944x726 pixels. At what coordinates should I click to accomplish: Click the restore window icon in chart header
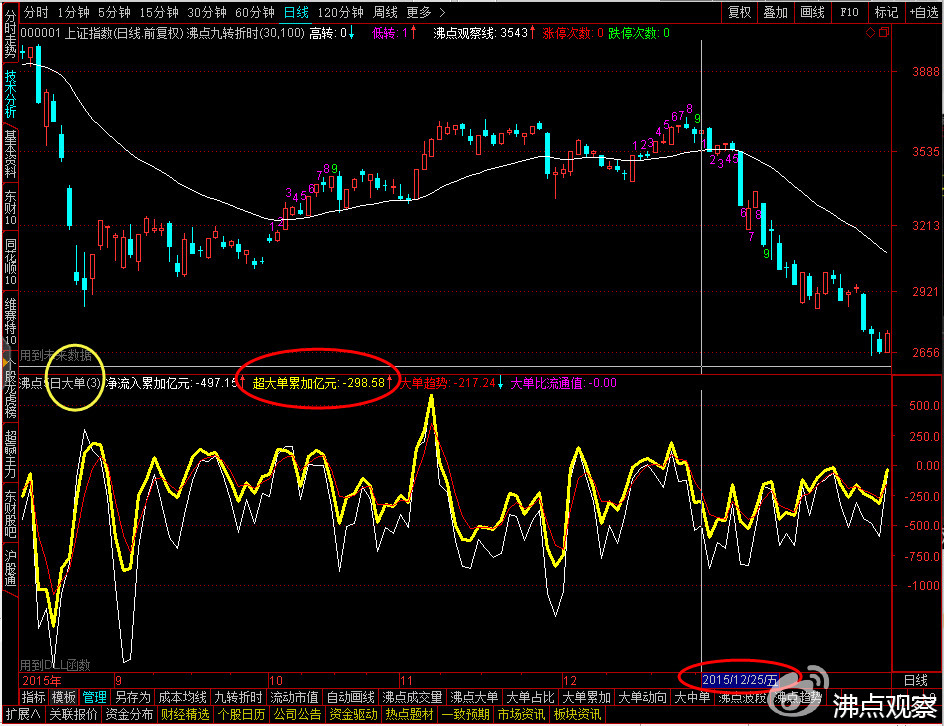tap(883, 33)
